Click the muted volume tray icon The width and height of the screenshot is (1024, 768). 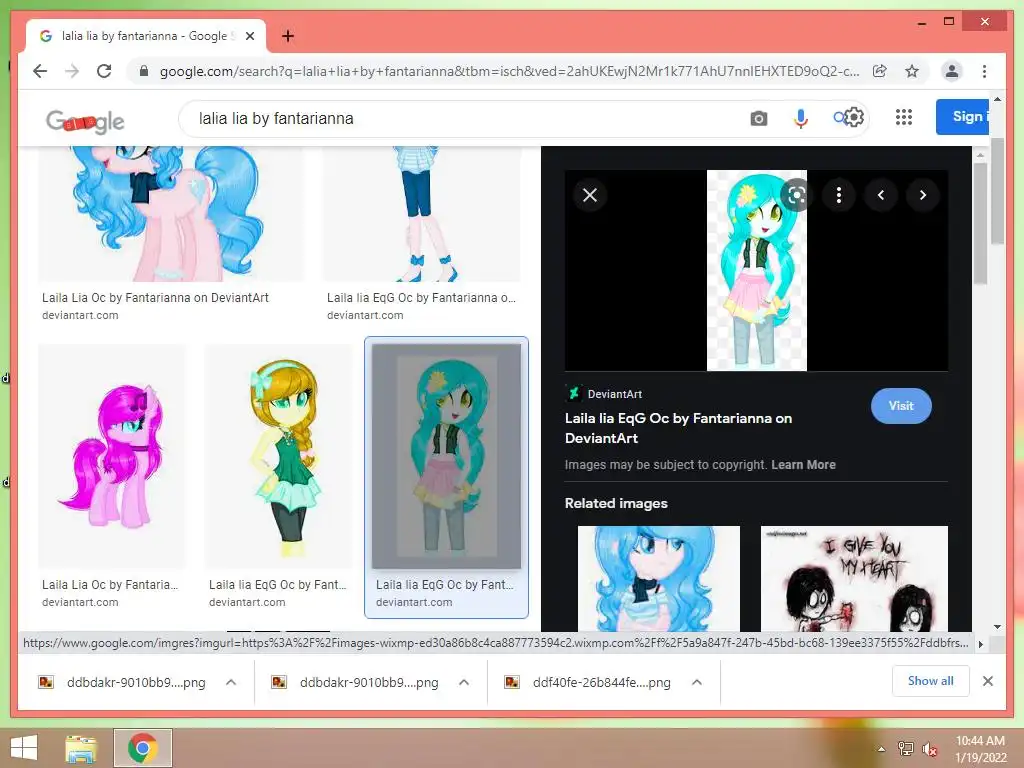pyautogui.click(x=930, y=749)
